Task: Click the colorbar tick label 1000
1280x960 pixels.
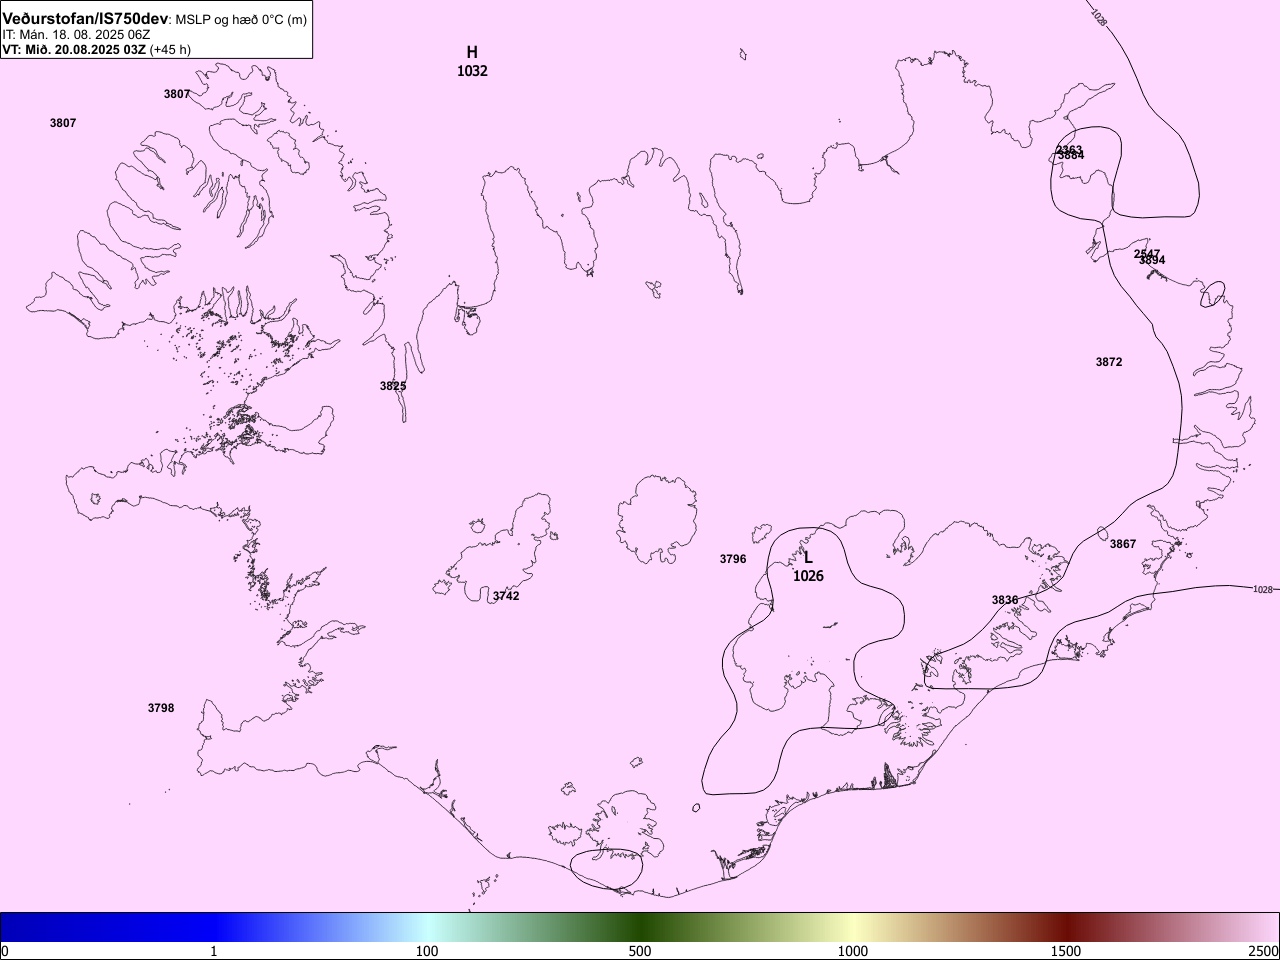Action: [853, 950]
